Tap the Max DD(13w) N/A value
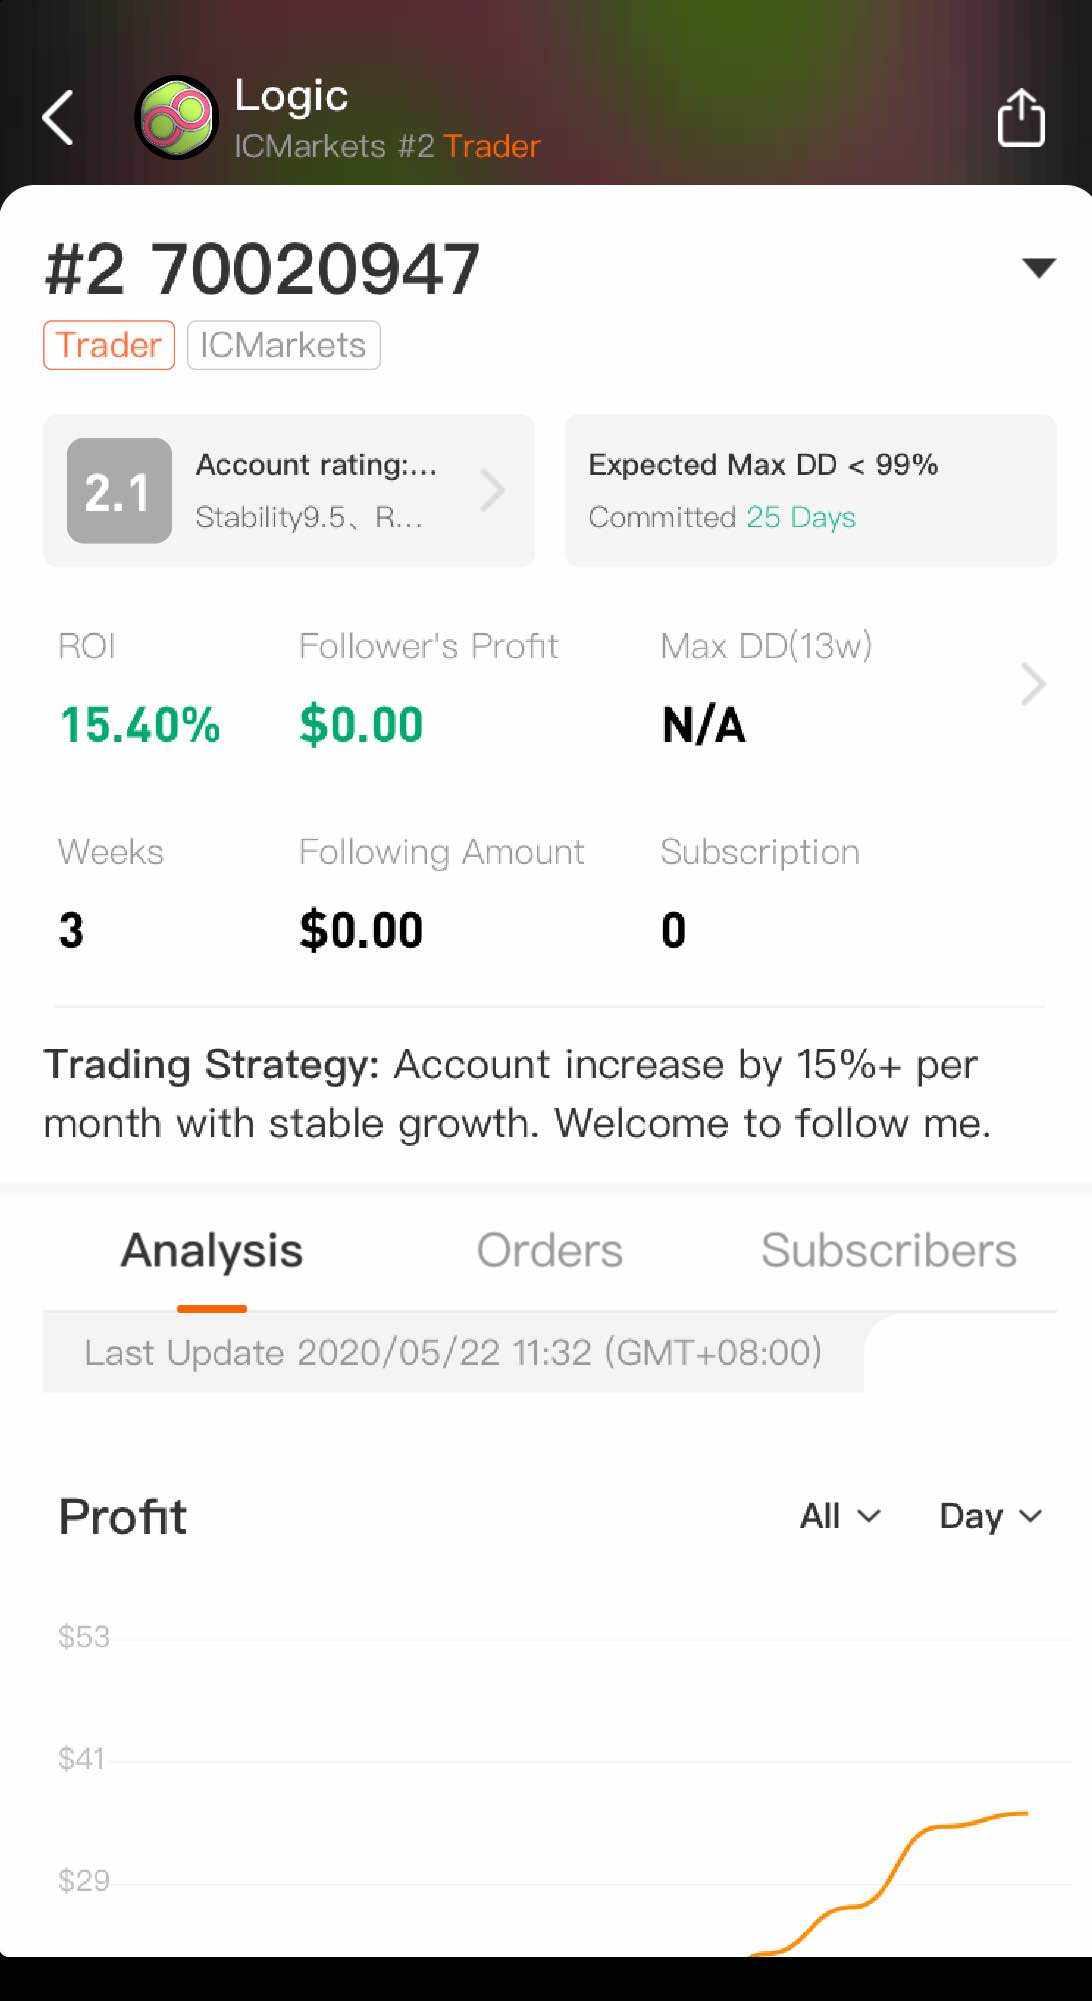The height and width of the screenshot is (2001, 1092). point(704,725)
